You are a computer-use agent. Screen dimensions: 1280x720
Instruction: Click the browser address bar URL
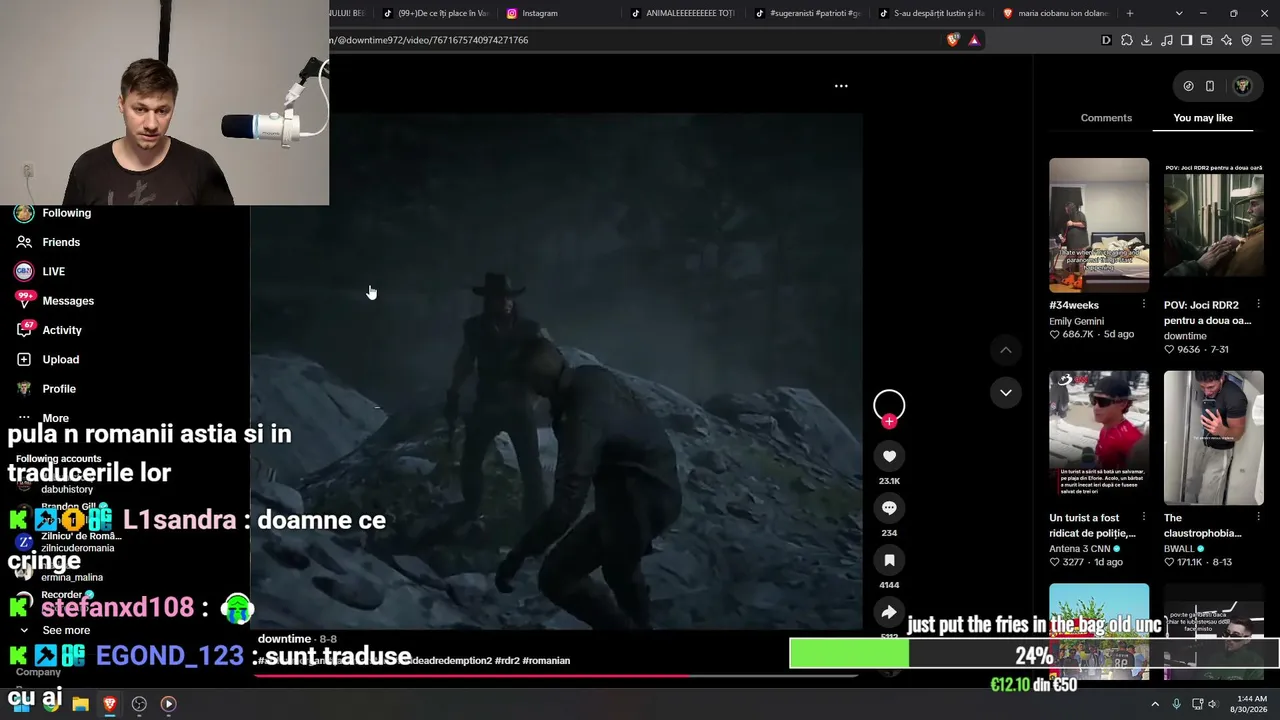430,40
